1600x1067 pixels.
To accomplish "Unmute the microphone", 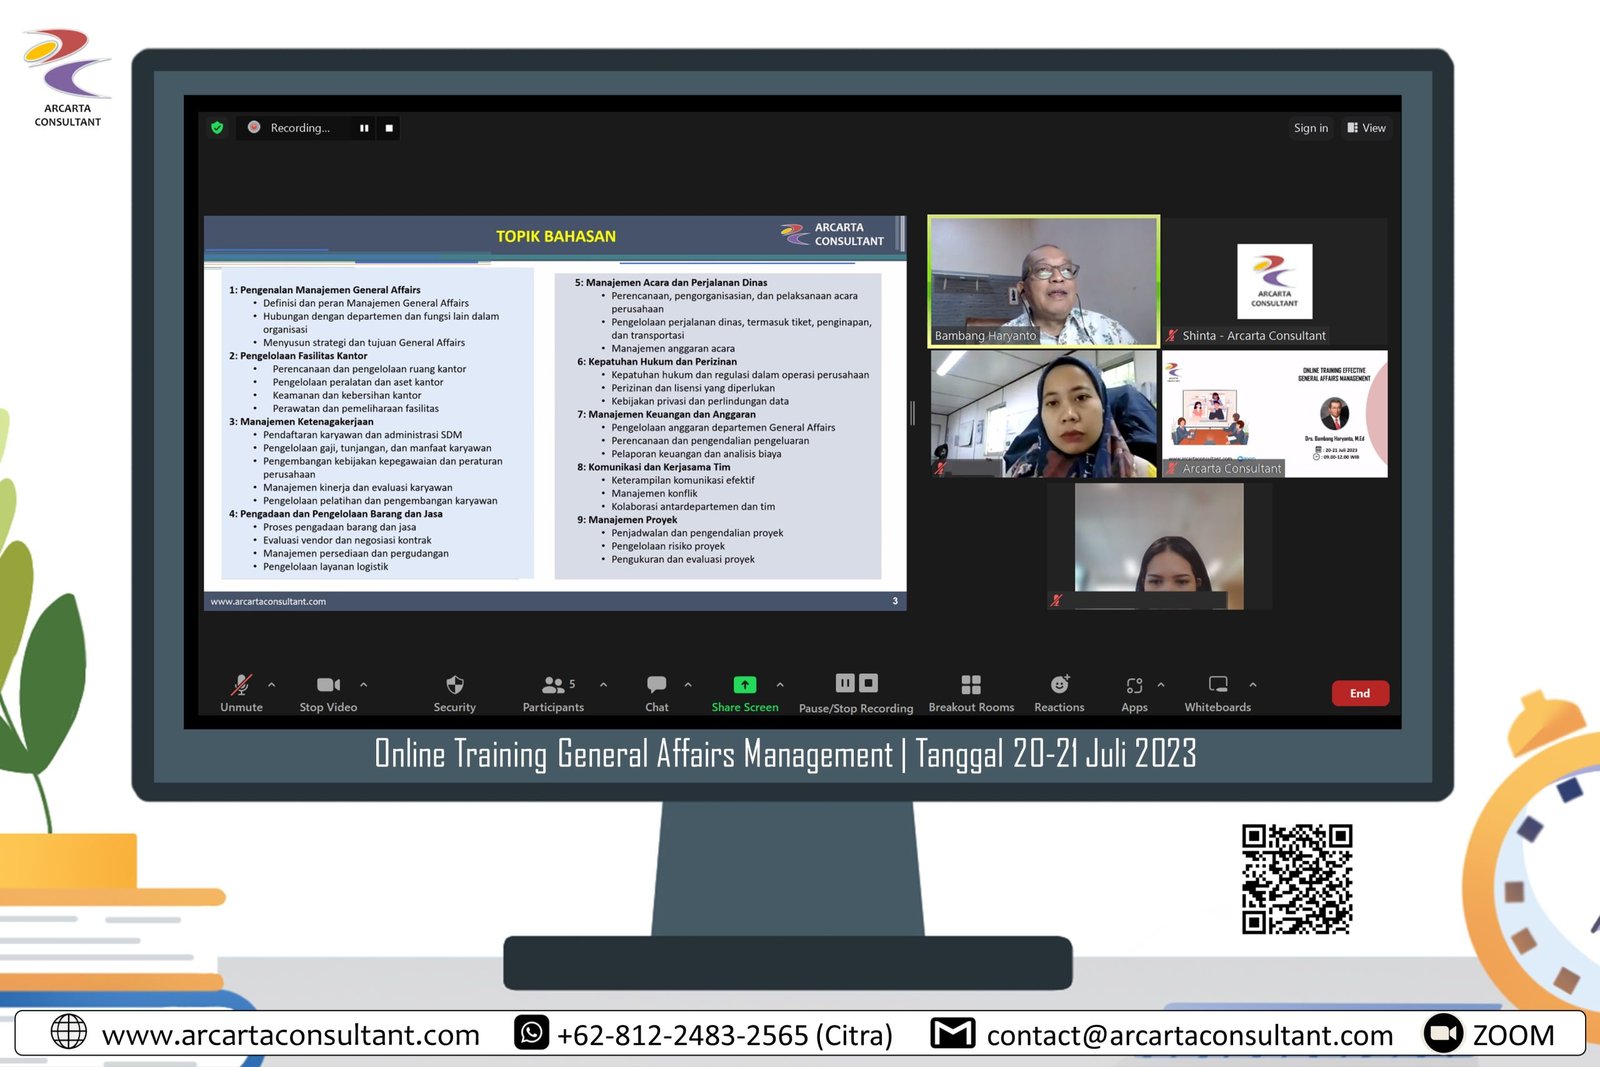I will point(241,685).
